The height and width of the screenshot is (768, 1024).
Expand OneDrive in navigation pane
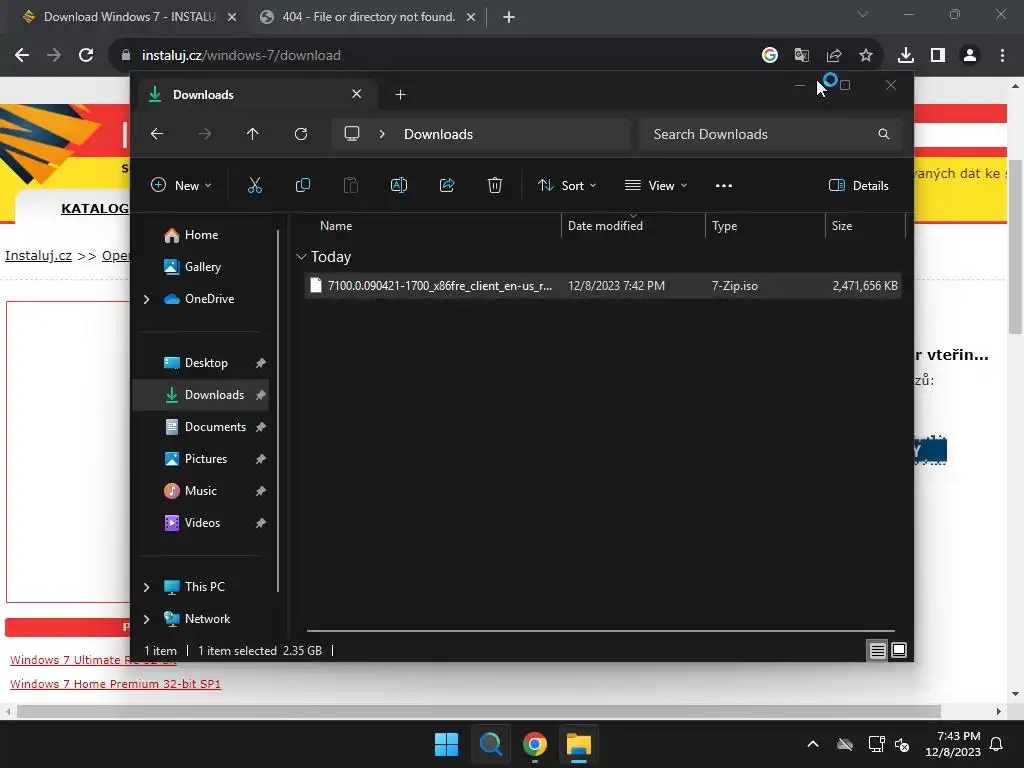tap(146, 299)
